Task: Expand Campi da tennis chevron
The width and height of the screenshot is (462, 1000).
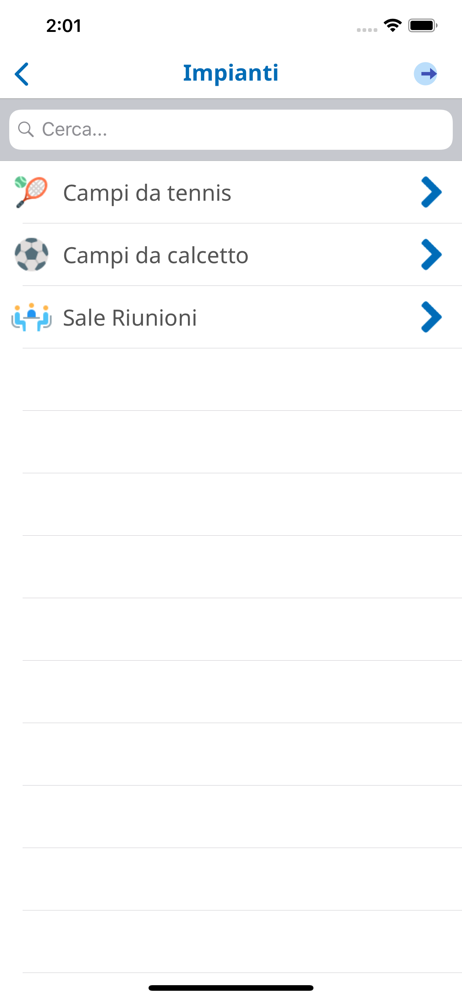Action: point(431,193)
